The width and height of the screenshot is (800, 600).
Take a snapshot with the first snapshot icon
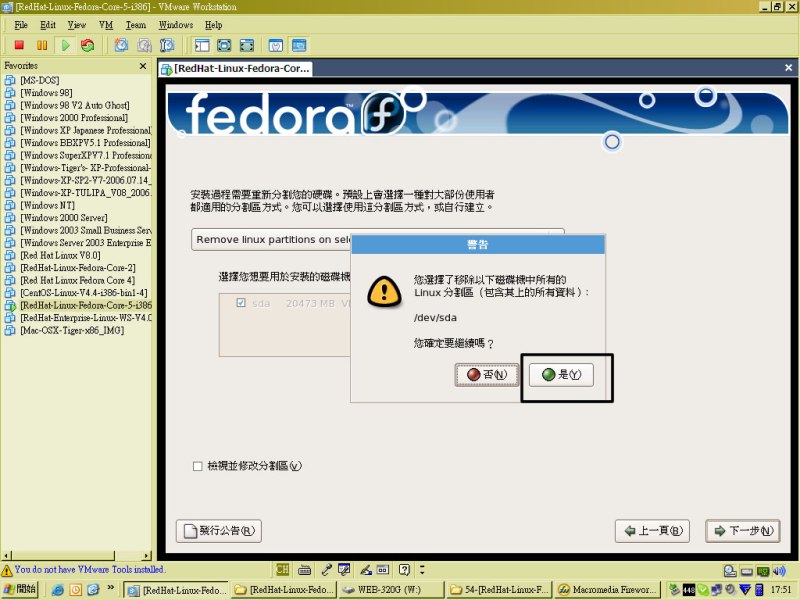pos(121,45)
